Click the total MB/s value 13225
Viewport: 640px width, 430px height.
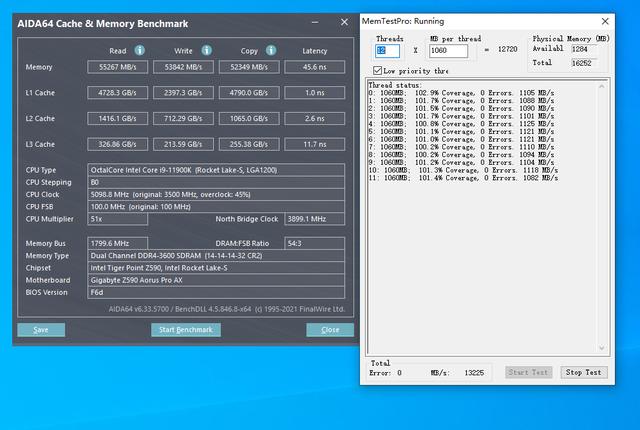click(x=474, y=373)
